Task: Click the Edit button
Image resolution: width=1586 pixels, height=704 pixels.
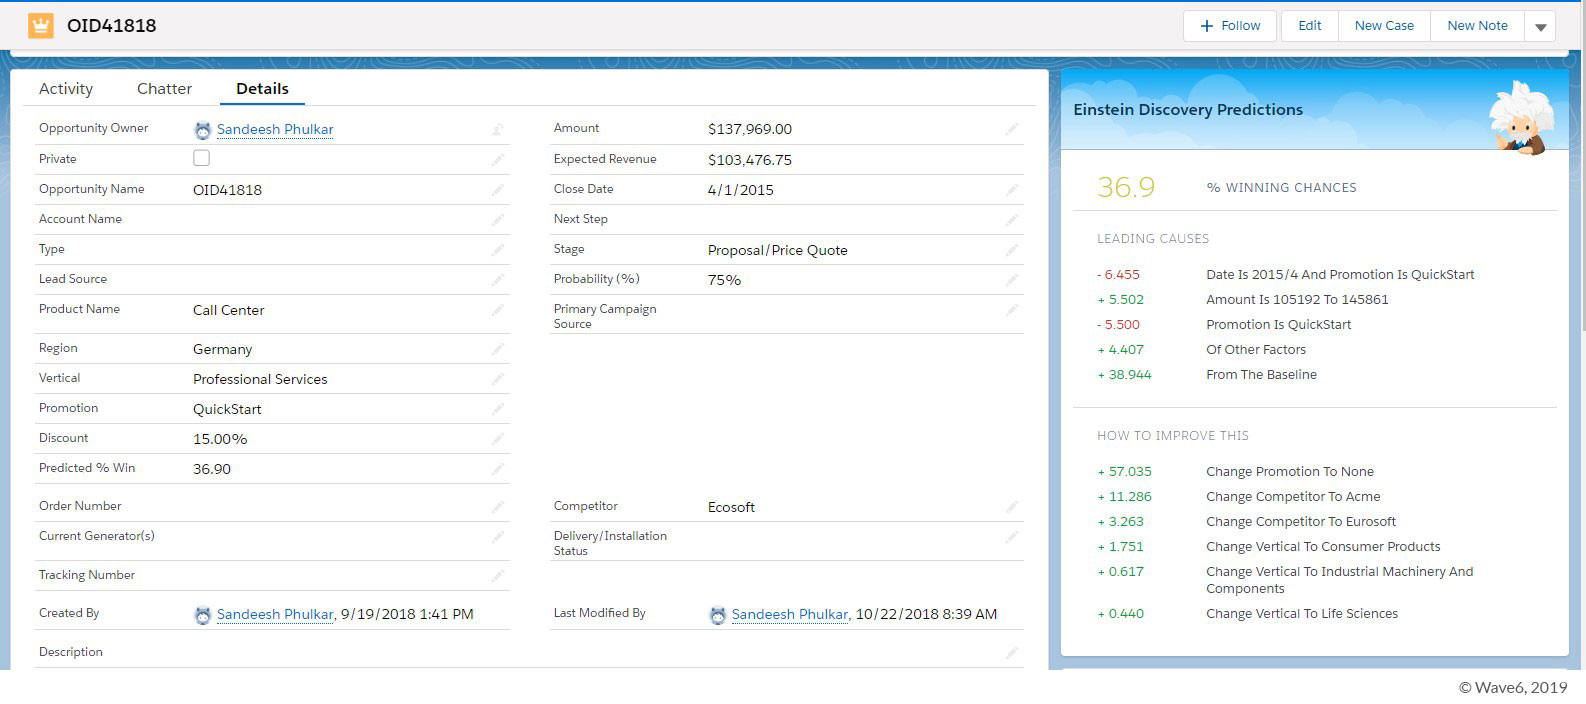Action: tap(1310, 26)
